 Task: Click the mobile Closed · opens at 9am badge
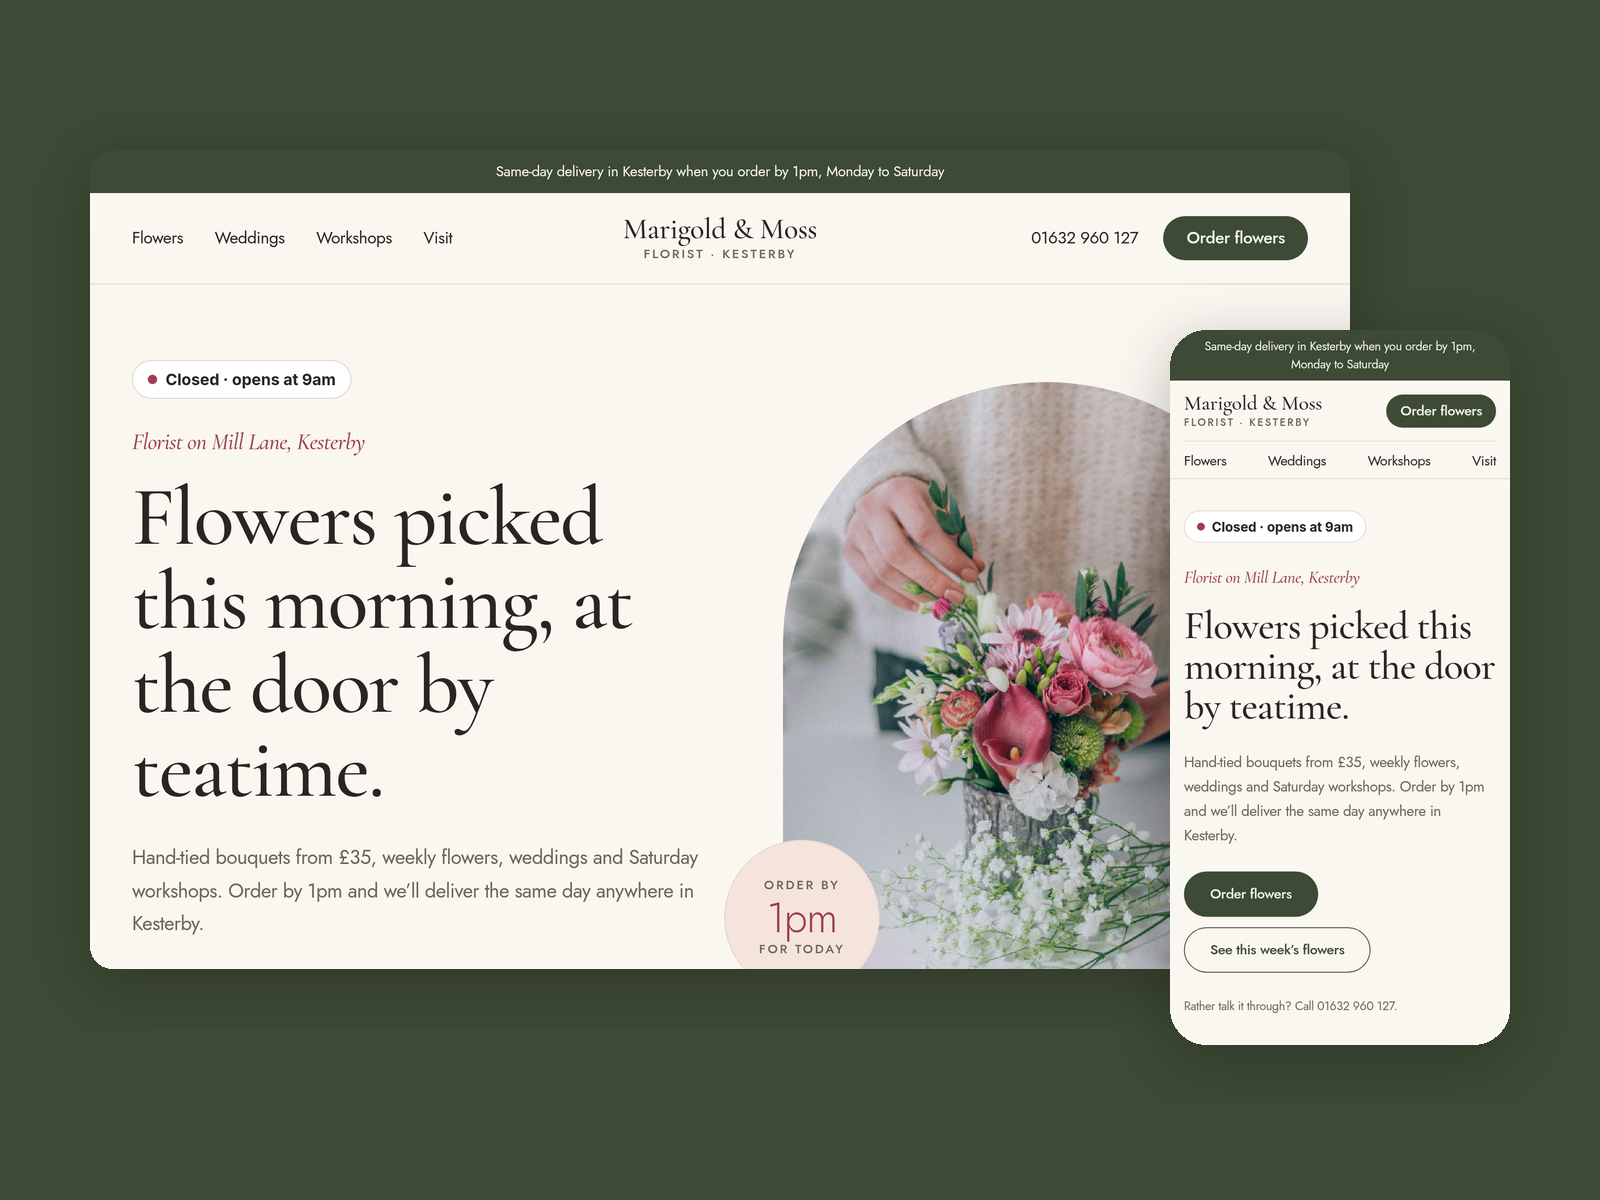point(1275,527)
